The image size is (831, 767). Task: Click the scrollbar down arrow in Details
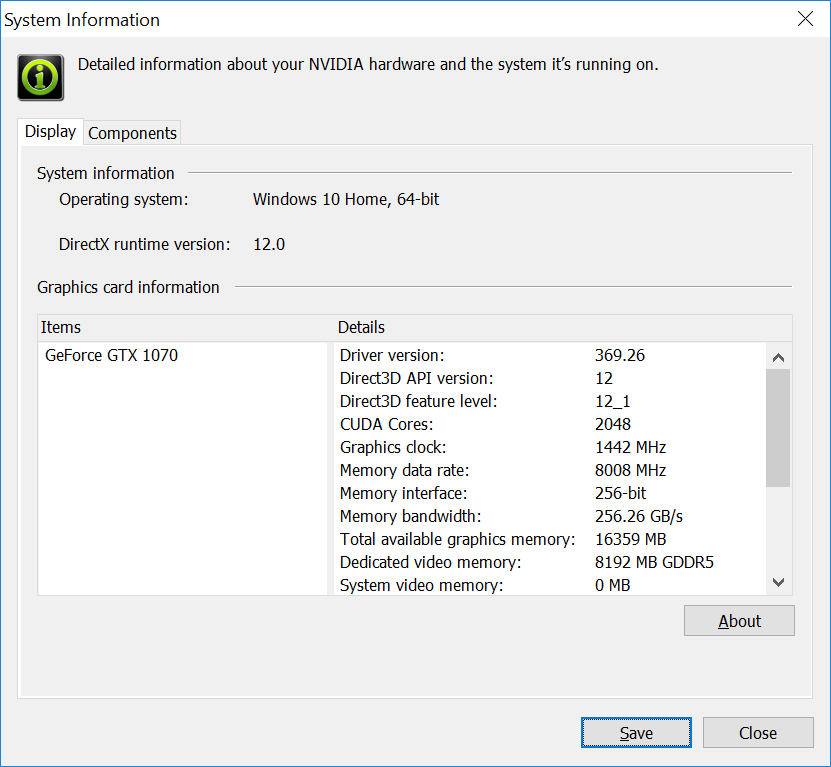[x=778, y=582]
